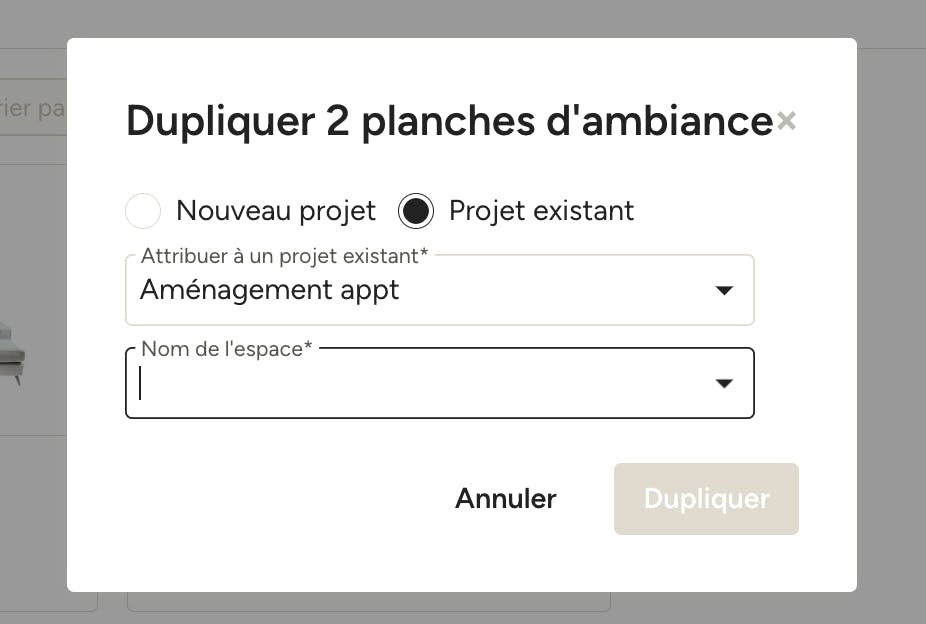The image size is (926, 624).
Task: Click the Dupliquer button
Action: point(706,499)
